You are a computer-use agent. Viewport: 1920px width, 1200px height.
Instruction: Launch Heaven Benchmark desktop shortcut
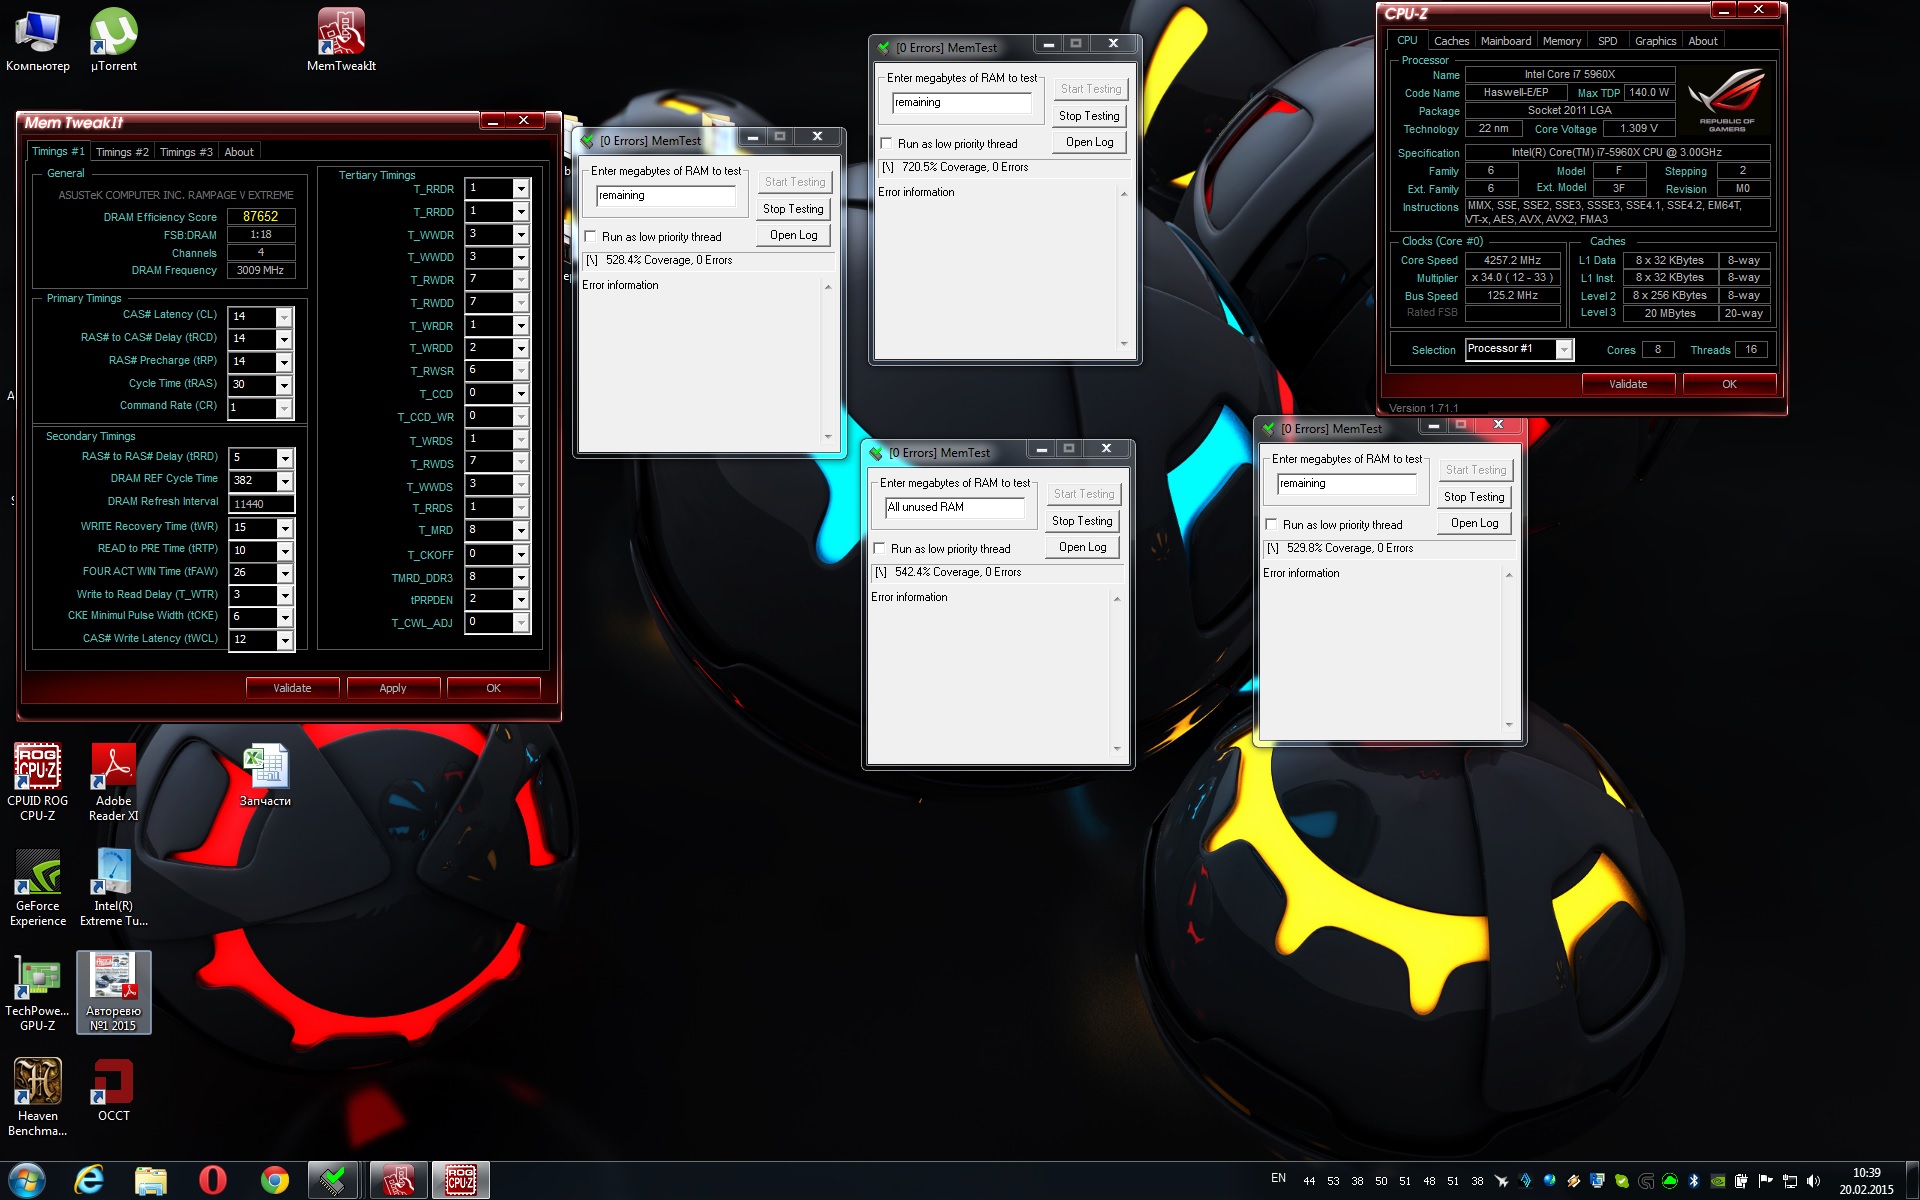coord(38,1082)
